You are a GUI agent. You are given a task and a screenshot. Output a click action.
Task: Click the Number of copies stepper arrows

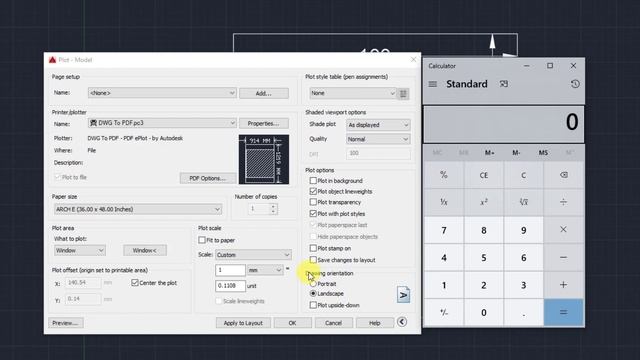[273, 209]
